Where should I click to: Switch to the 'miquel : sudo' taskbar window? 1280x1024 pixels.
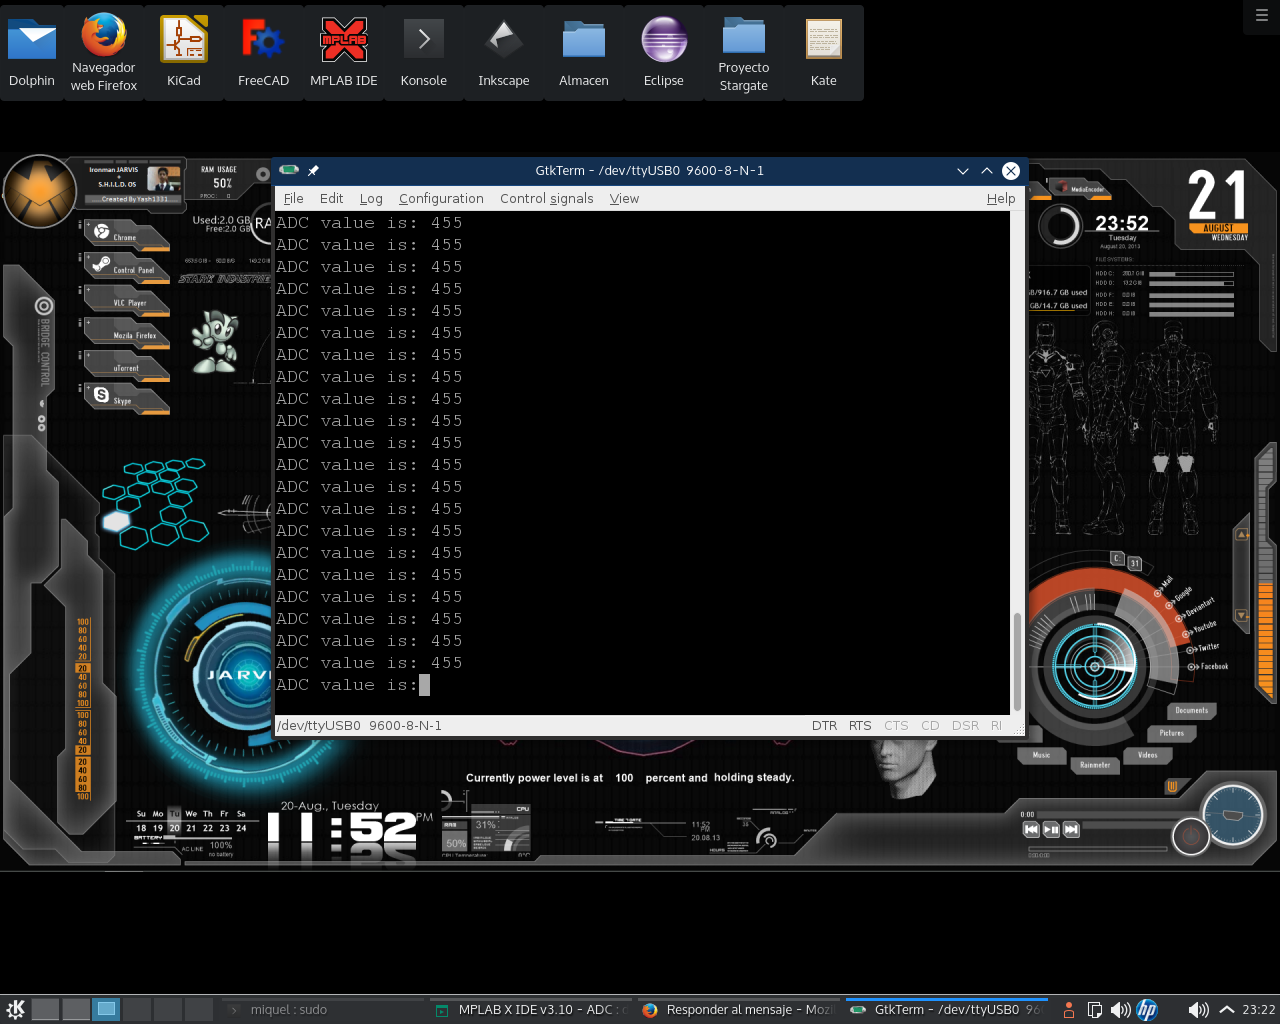pos(322,1010)
